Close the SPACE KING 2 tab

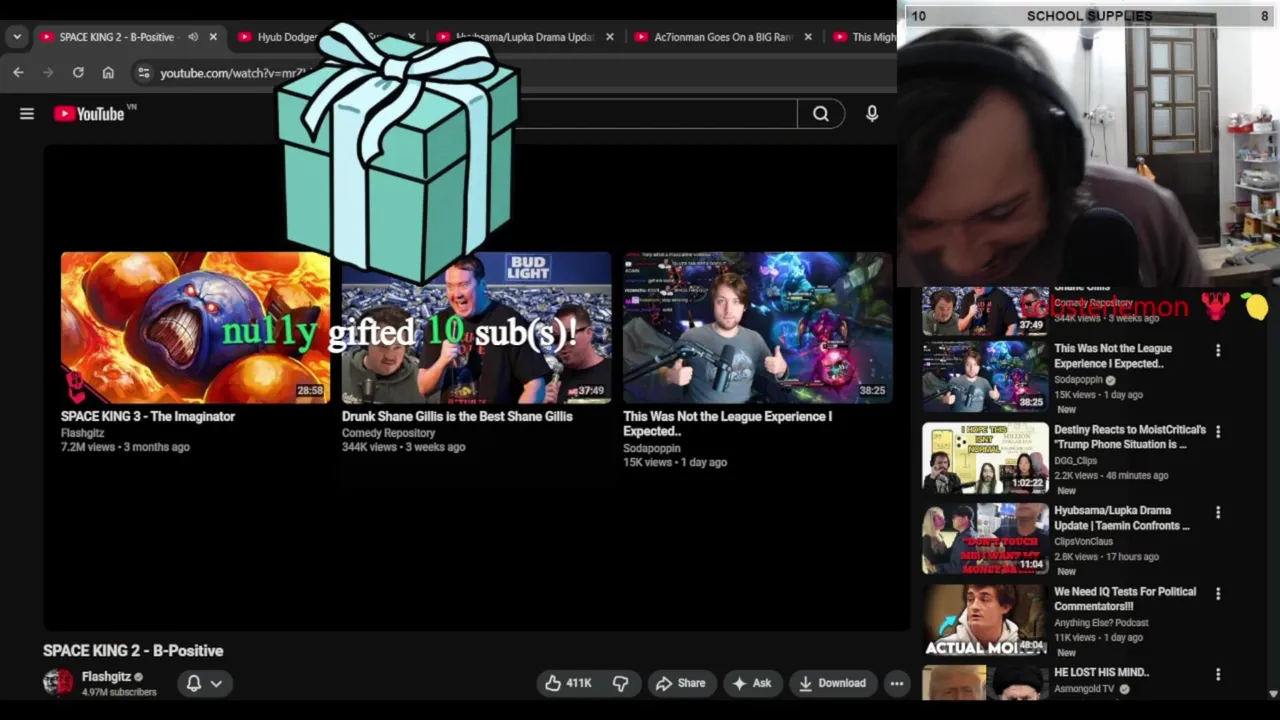point(213,37)
